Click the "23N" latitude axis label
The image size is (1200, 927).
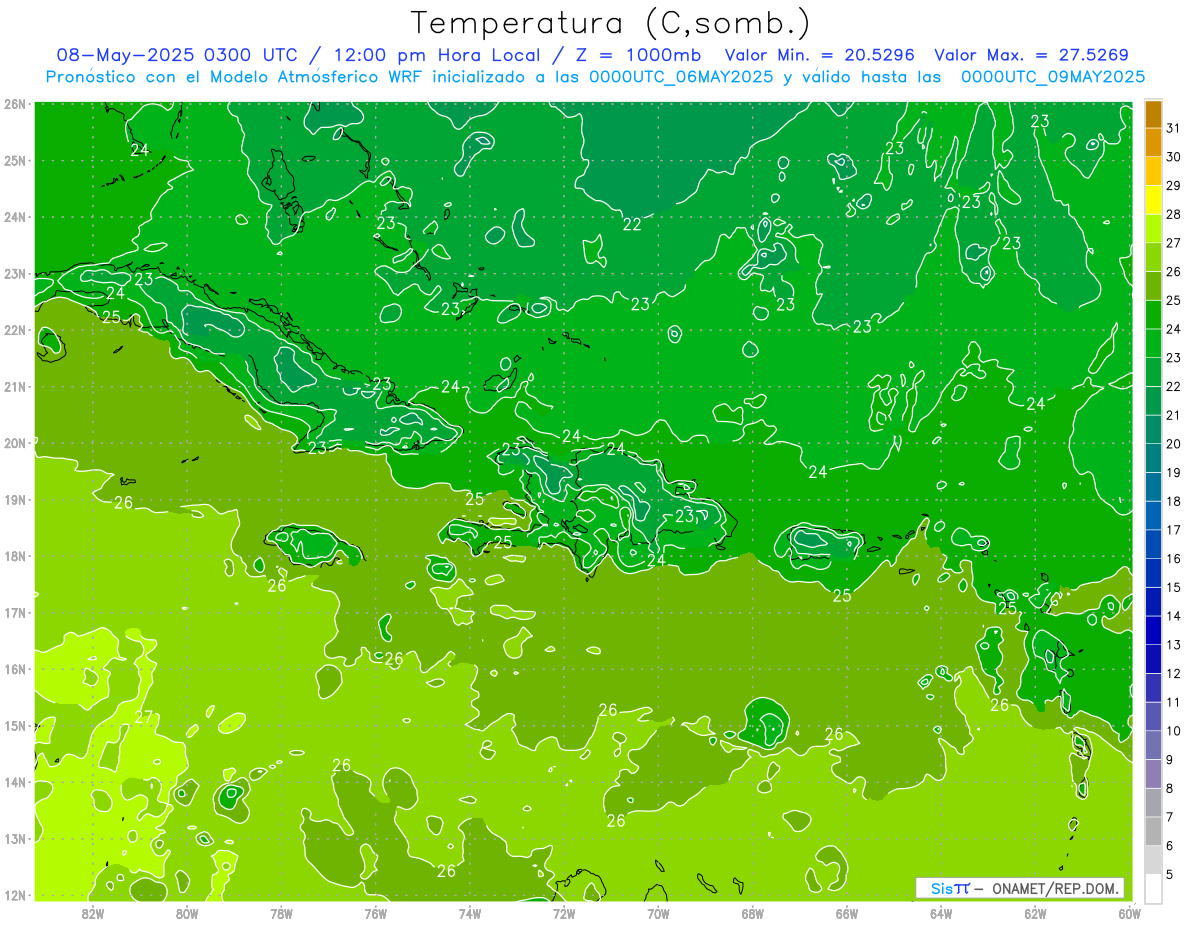(x=15, y=274)
